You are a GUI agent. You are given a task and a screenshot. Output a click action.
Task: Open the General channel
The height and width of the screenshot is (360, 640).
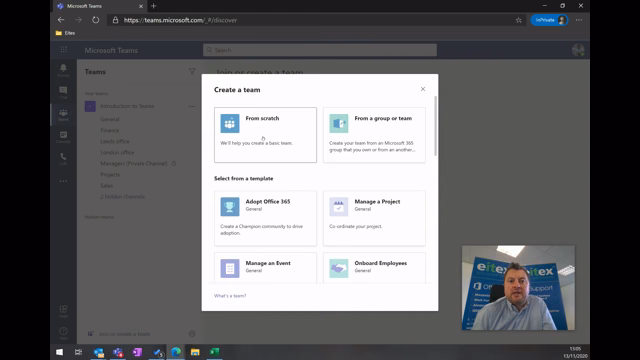110,119
